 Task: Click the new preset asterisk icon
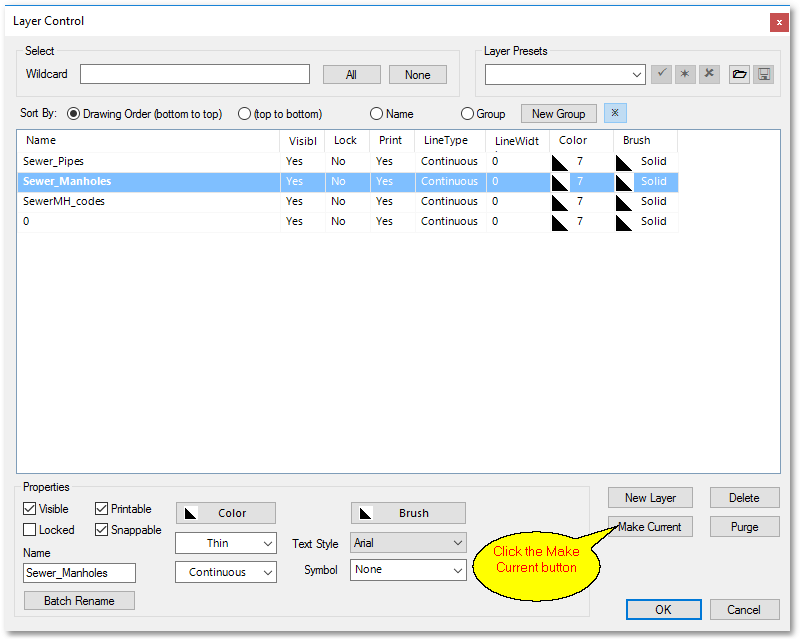(685, 74)
